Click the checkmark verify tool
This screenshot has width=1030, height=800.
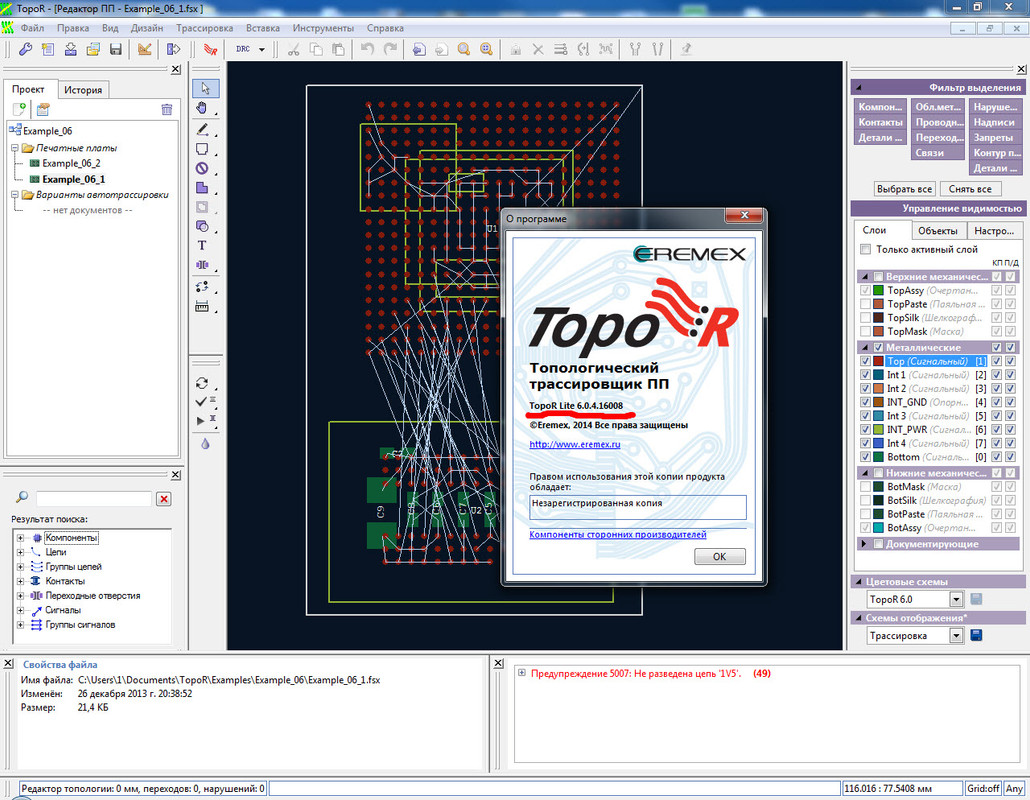(202, 401)
